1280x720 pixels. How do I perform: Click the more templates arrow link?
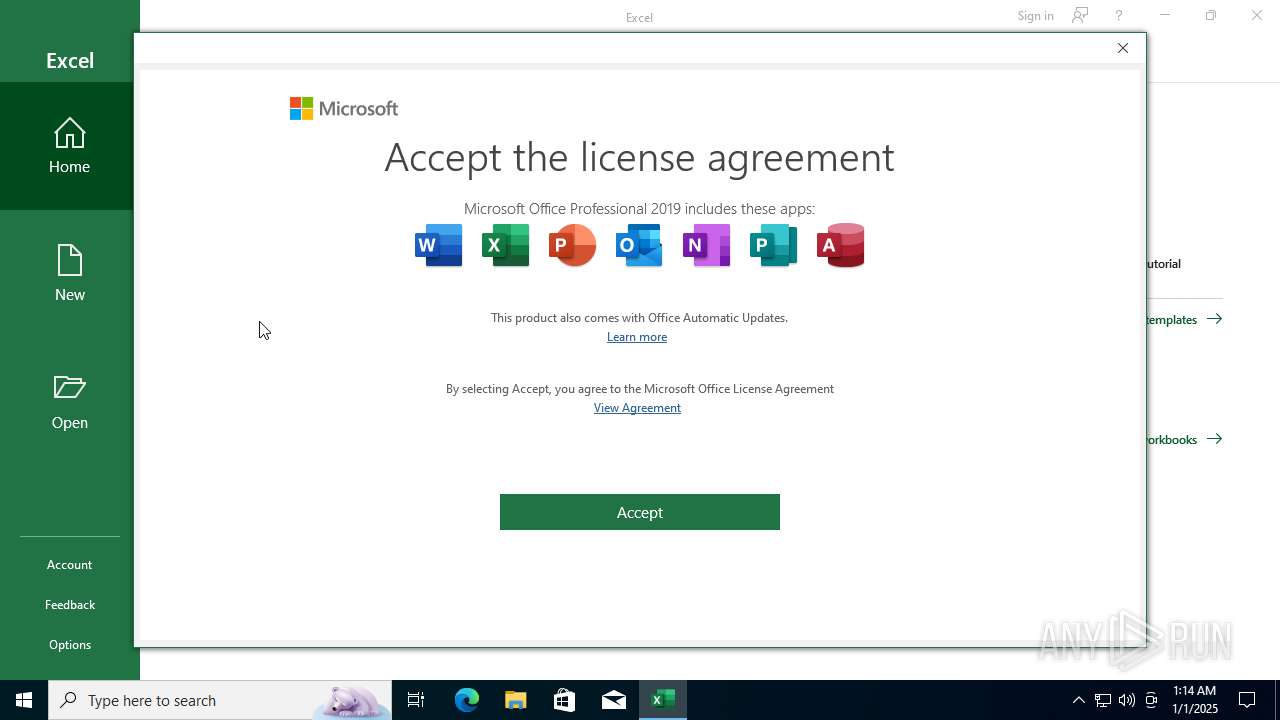1184,319
